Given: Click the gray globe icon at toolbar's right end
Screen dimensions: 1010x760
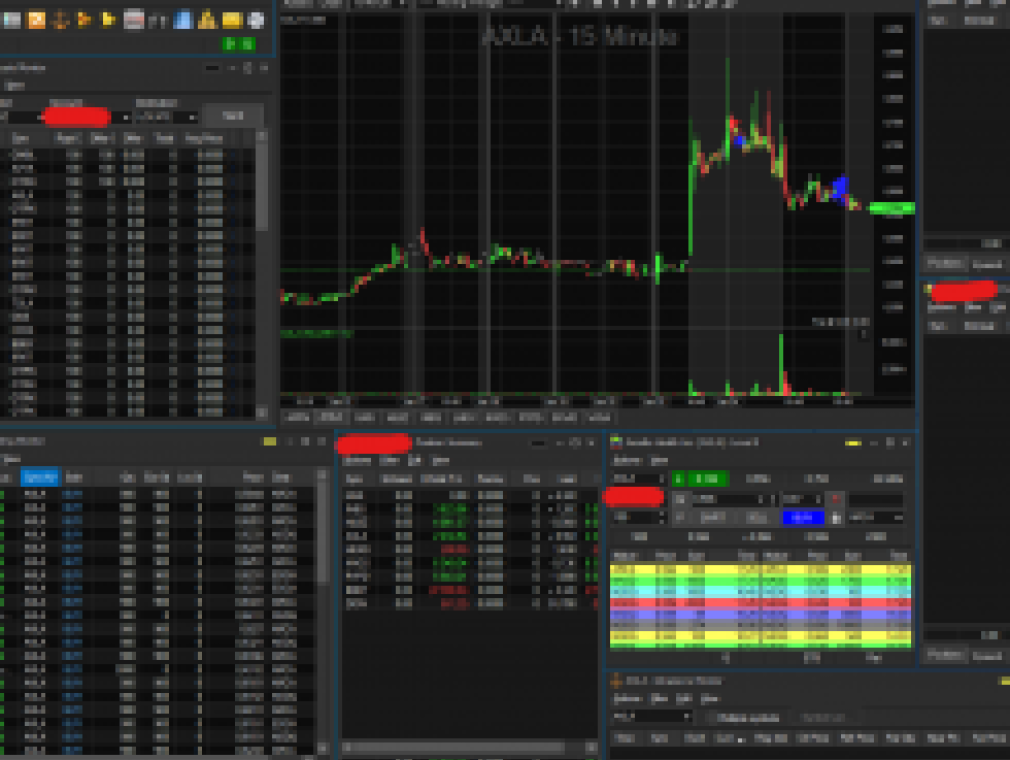Looking at the screenshot, I should coord(257,19).
